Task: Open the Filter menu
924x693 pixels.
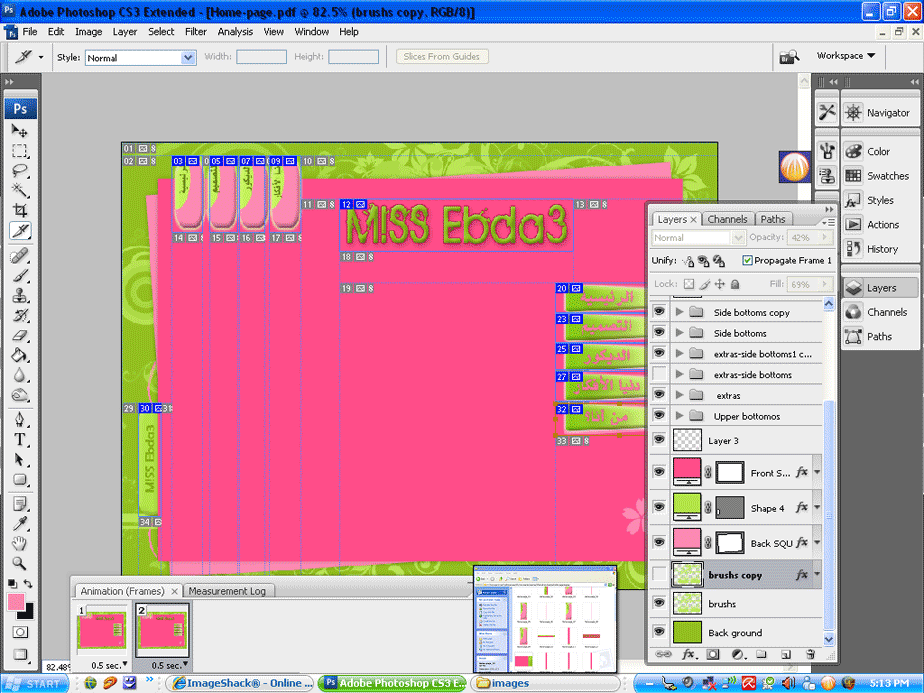Action: coord(196,32)
